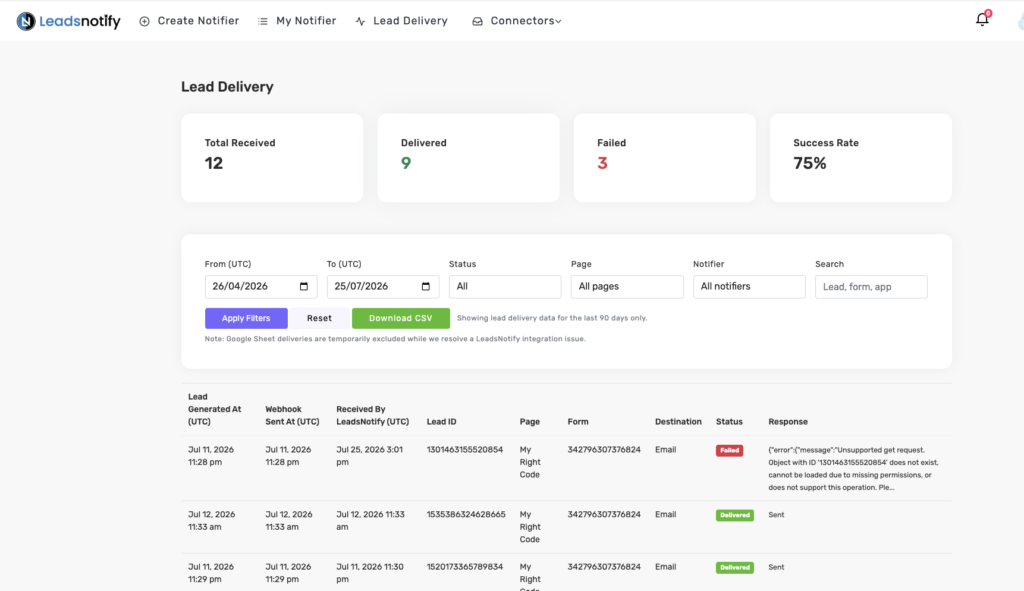
Task: Open the From (UTC) calendar picker icon
Action: [x=304, y=287]
